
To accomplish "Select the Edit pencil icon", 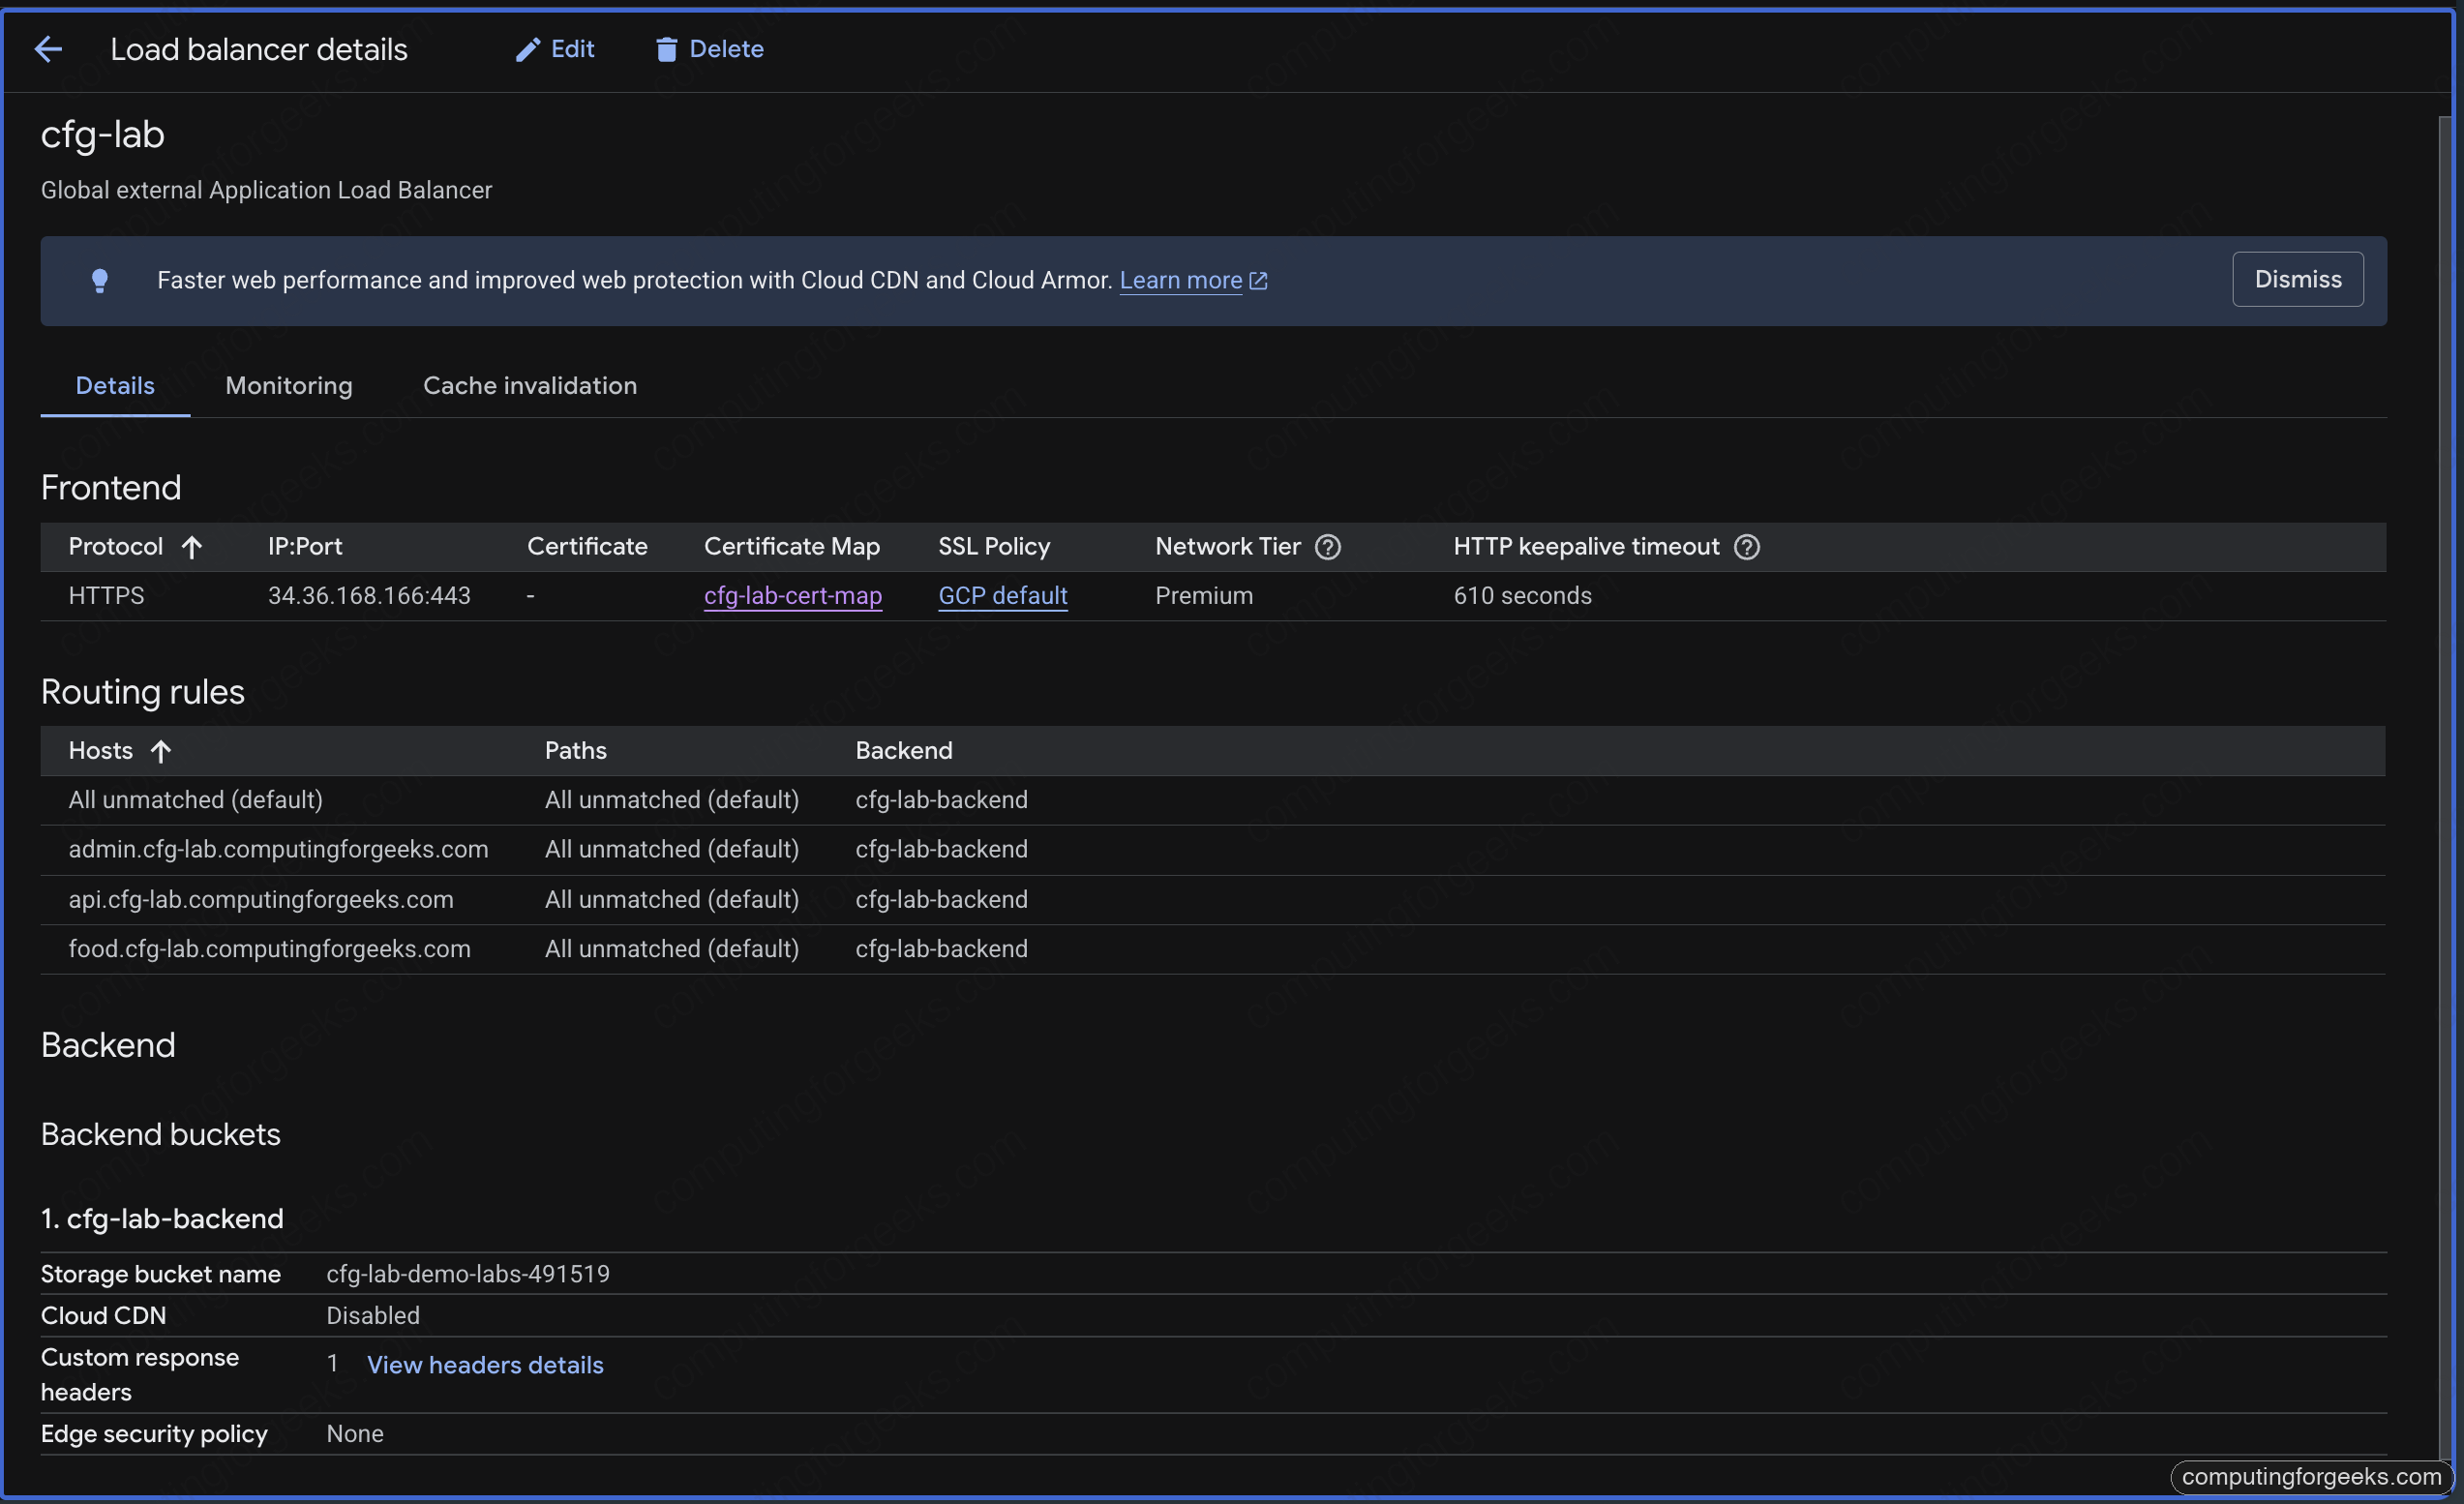I will coord(530,49).
